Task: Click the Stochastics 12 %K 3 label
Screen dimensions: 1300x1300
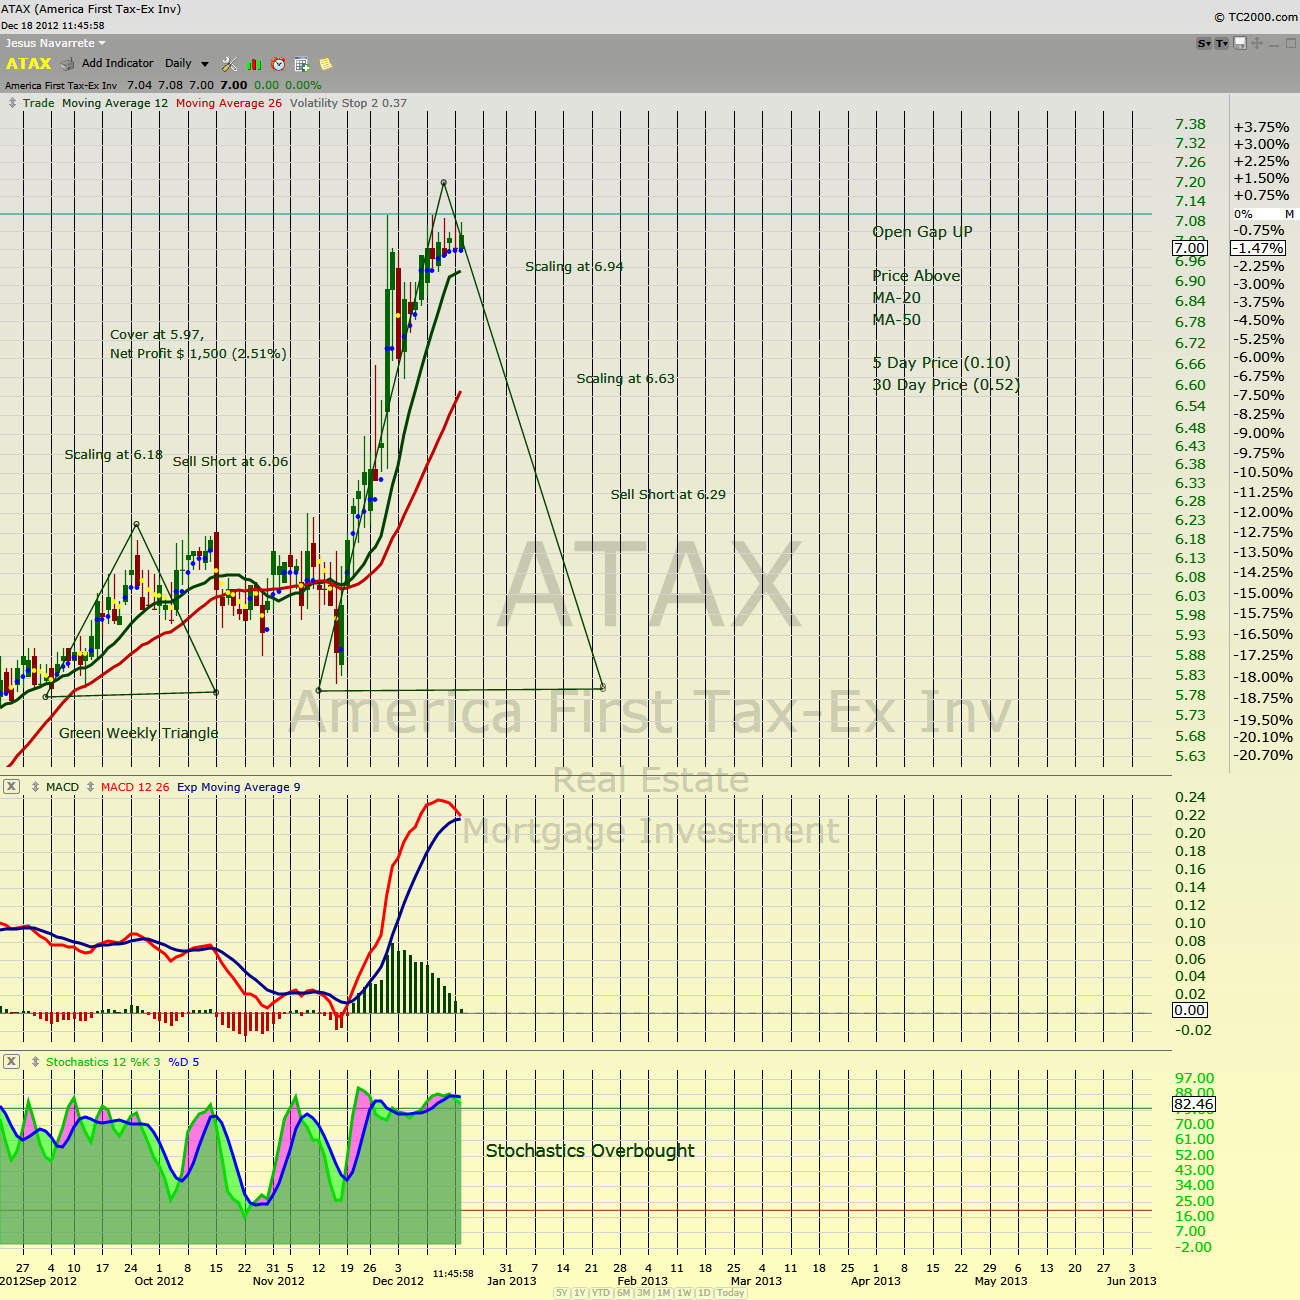Action: tap(103, 1062)
